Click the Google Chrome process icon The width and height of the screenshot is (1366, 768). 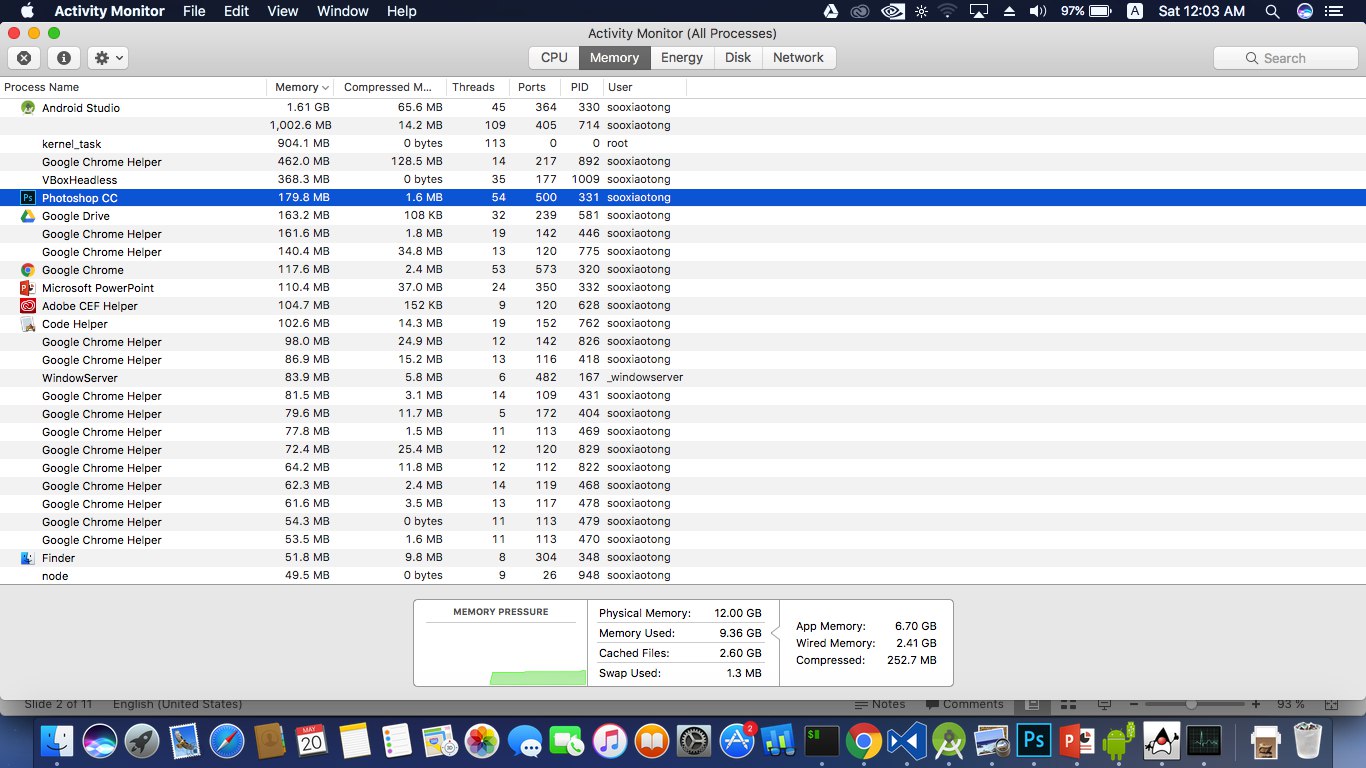(28, 269)
